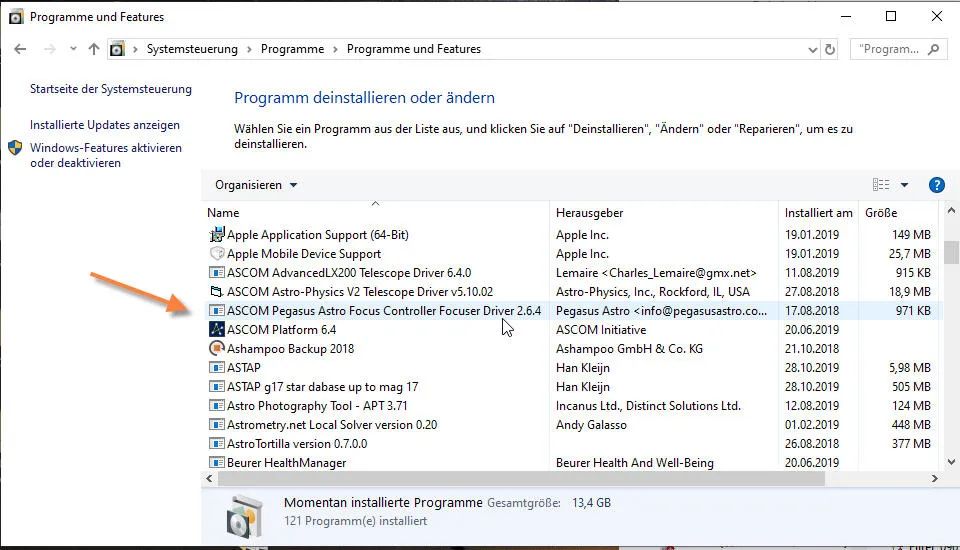Viewport: 960px width, 550px height.
Task: Open Startseite der Systemsteuerung link
Action: [110, 89]
